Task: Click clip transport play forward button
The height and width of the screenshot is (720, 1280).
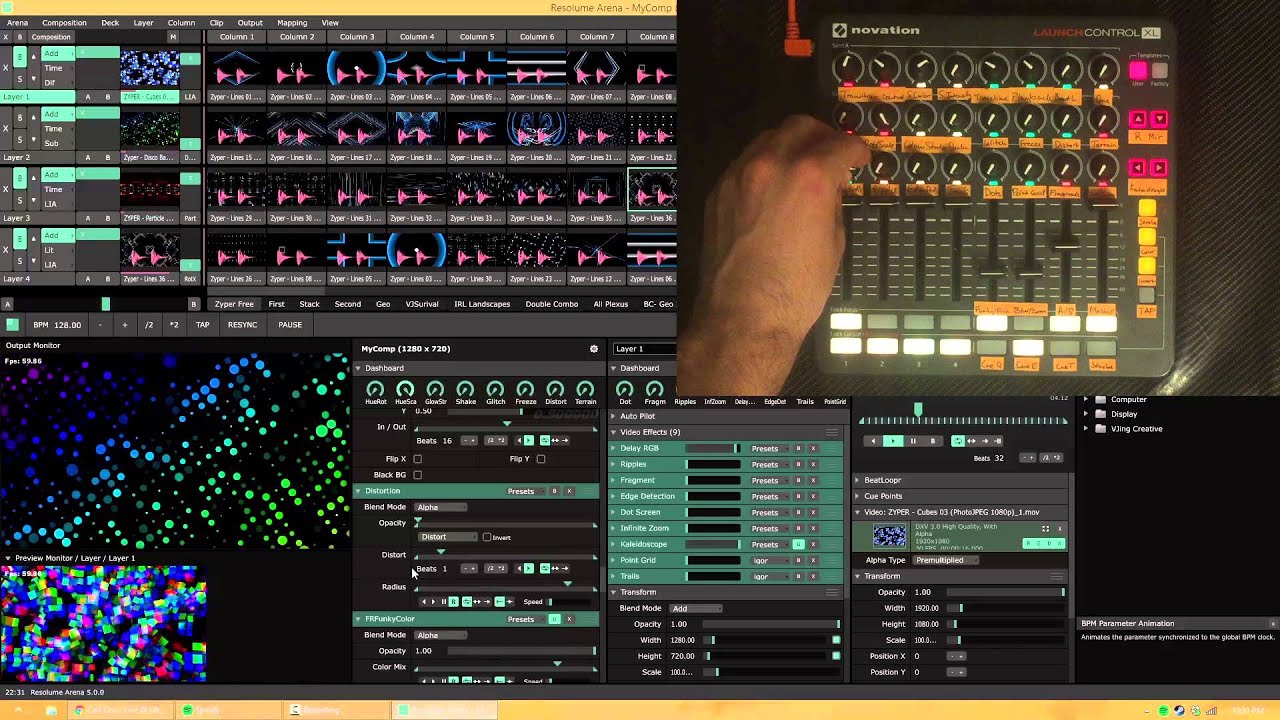Action: click(x=894, y=441)
